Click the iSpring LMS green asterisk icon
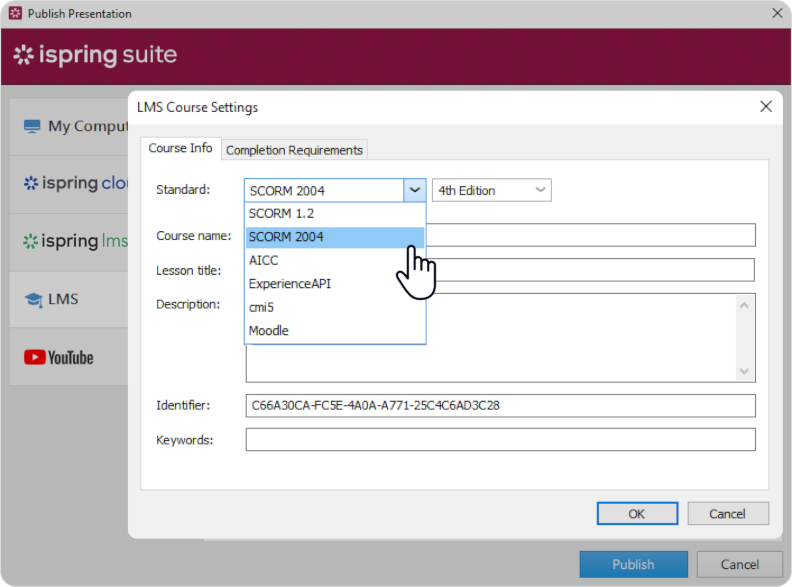792x587 pixels. (x=30, y=241)
